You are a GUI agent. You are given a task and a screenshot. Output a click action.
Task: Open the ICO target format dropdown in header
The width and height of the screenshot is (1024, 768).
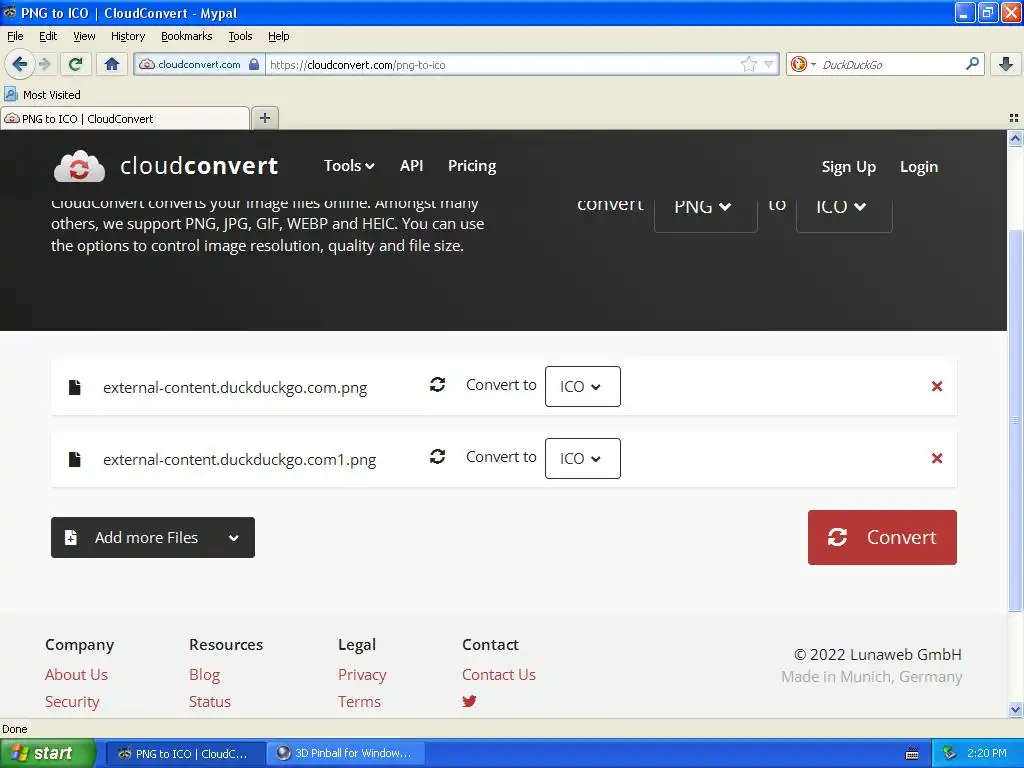point(844,209)
